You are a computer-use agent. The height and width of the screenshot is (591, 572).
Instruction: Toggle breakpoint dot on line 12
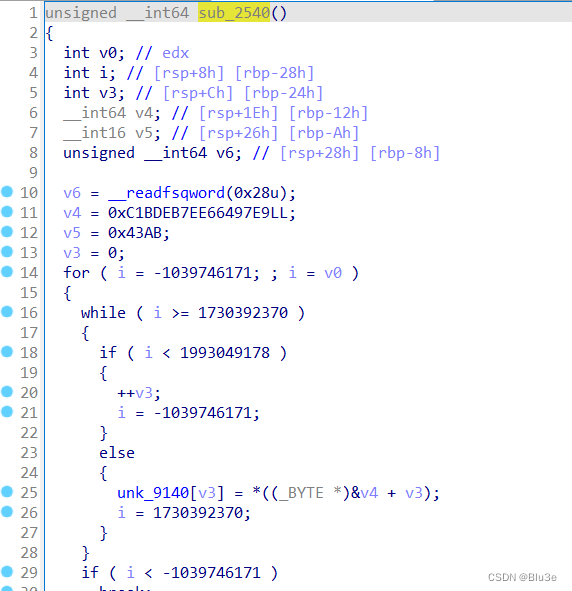pyautogui.click(x=7, y=232)
